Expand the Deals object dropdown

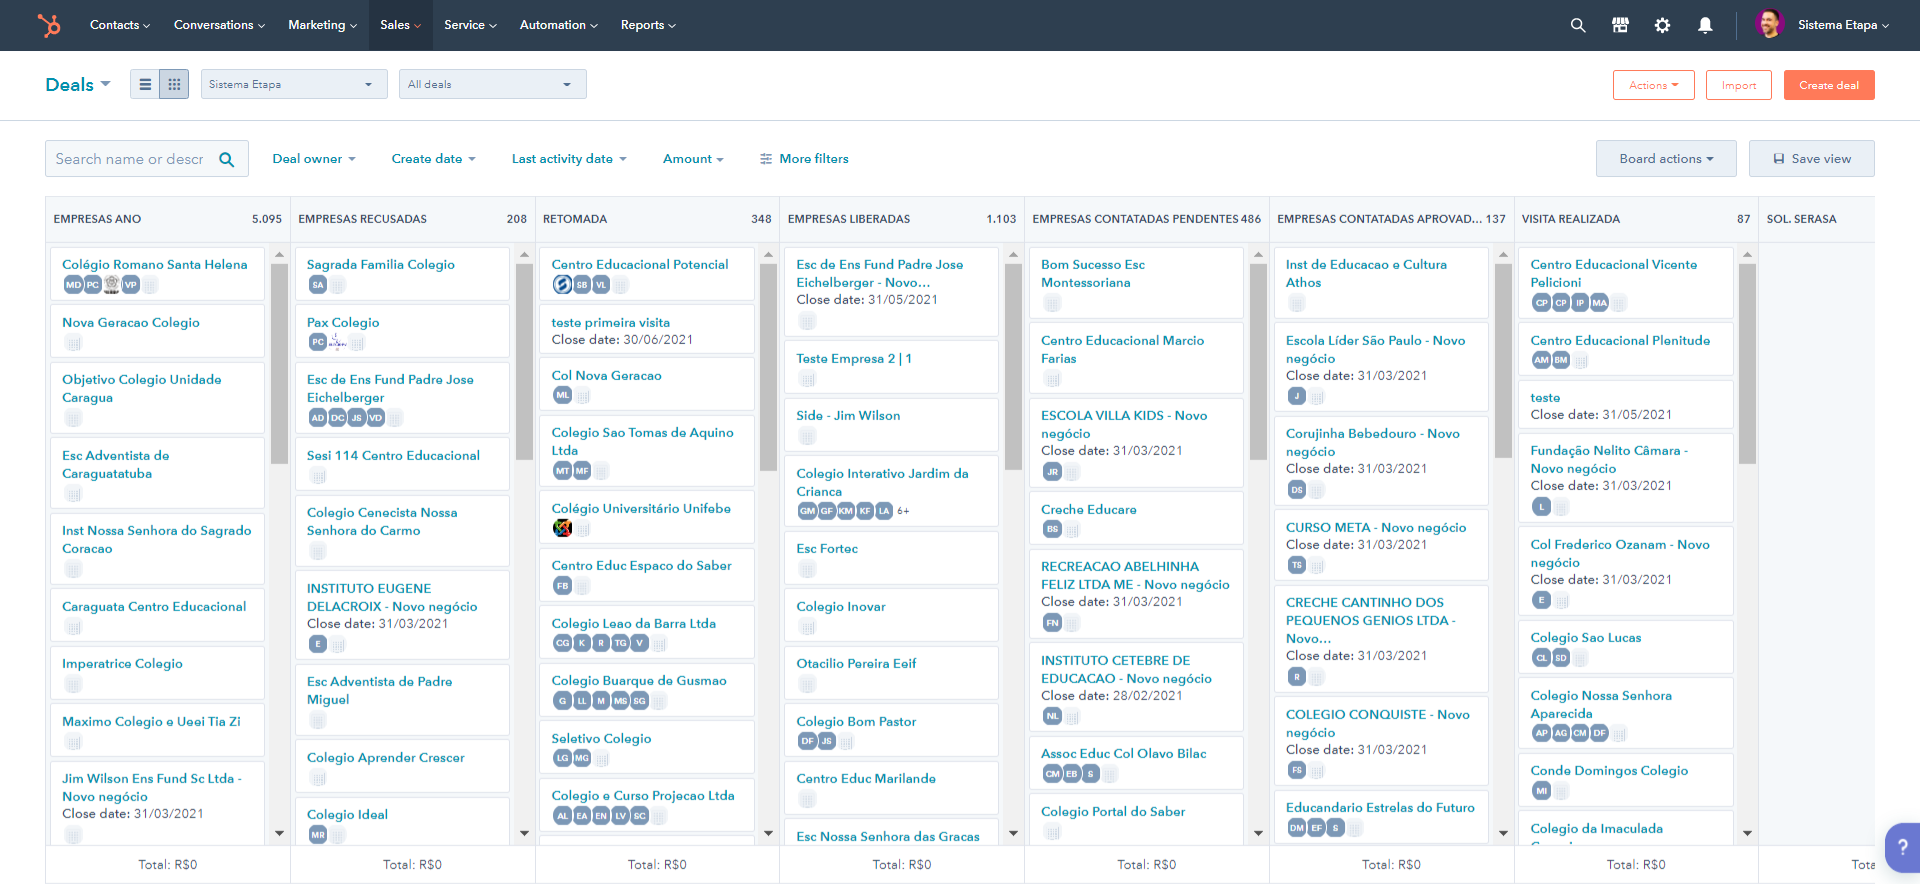[x=78, y=85]
